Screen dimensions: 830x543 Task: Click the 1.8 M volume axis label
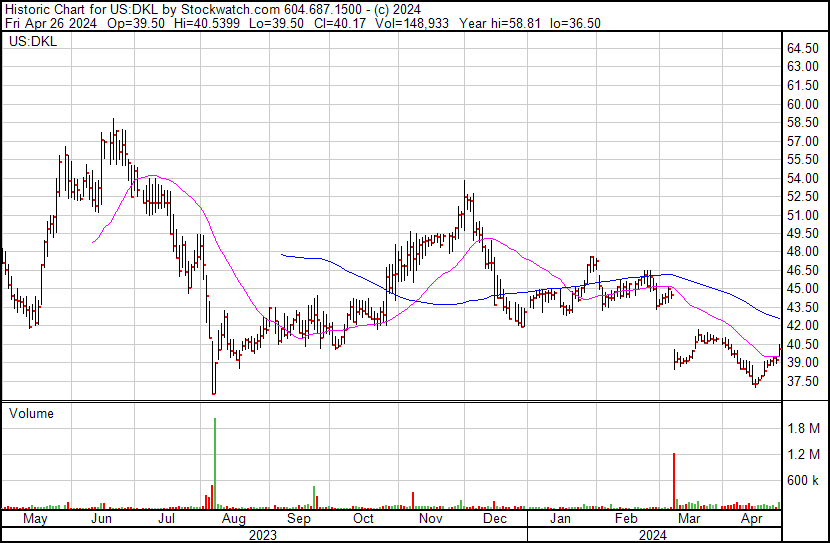(804, 428)
